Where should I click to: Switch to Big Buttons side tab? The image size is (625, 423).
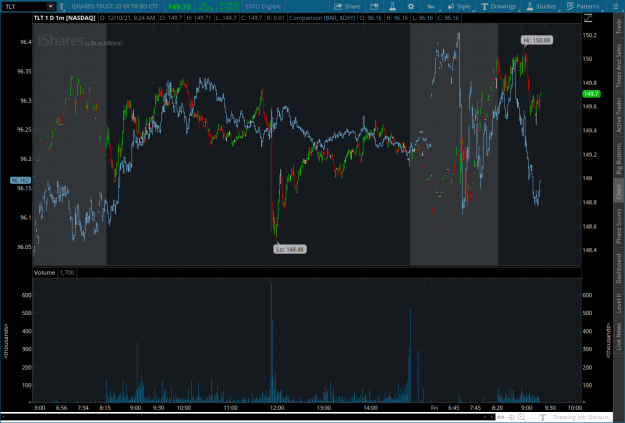click(x=619, y=159)
